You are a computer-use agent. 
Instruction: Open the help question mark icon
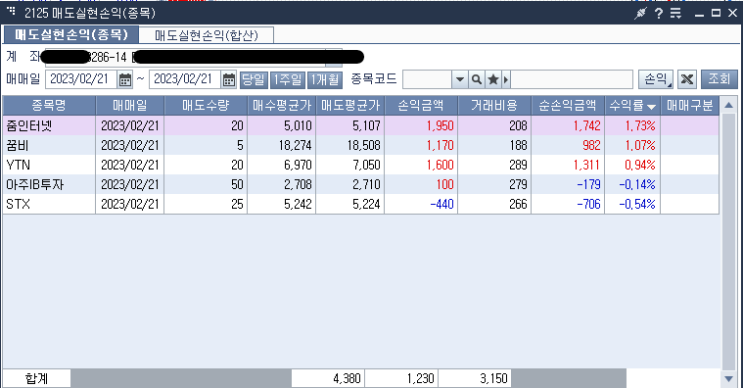click(x=659, y=13)
